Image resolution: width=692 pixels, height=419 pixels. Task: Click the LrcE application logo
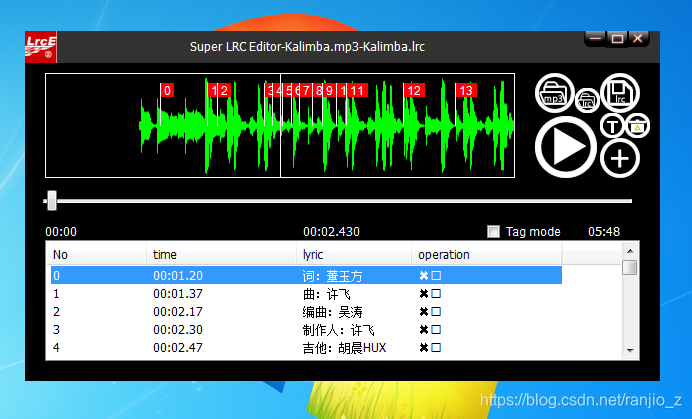coord(41,47)
